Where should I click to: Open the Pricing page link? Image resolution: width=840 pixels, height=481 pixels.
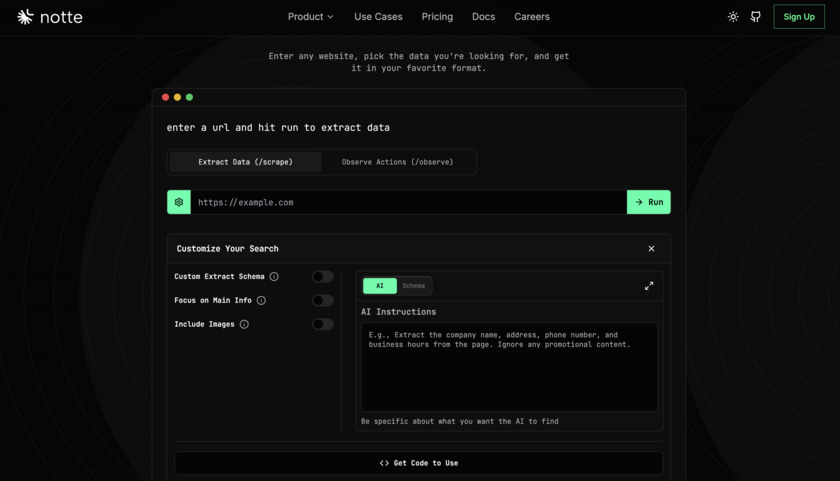437,17
